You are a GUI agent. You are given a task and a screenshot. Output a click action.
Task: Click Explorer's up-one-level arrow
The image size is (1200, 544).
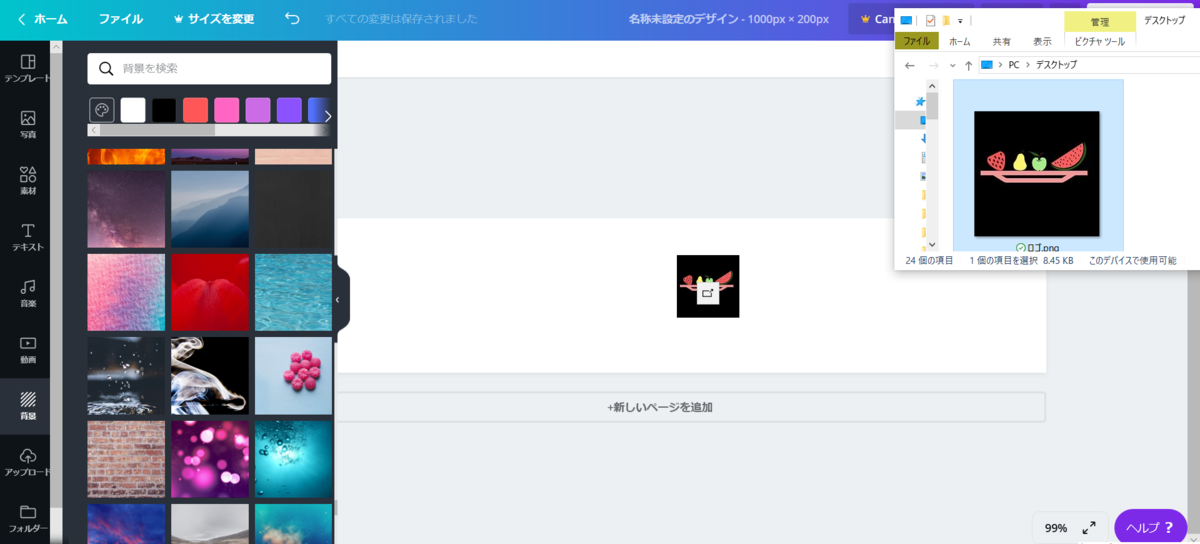coord(968,65)
